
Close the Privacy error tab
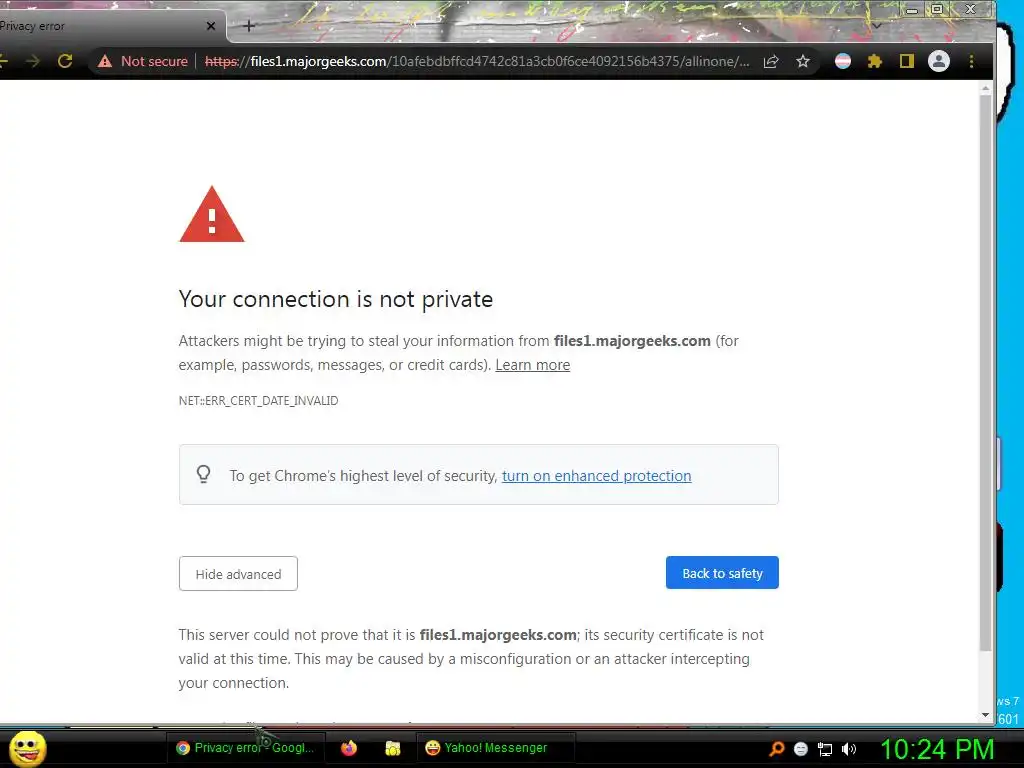210,26
